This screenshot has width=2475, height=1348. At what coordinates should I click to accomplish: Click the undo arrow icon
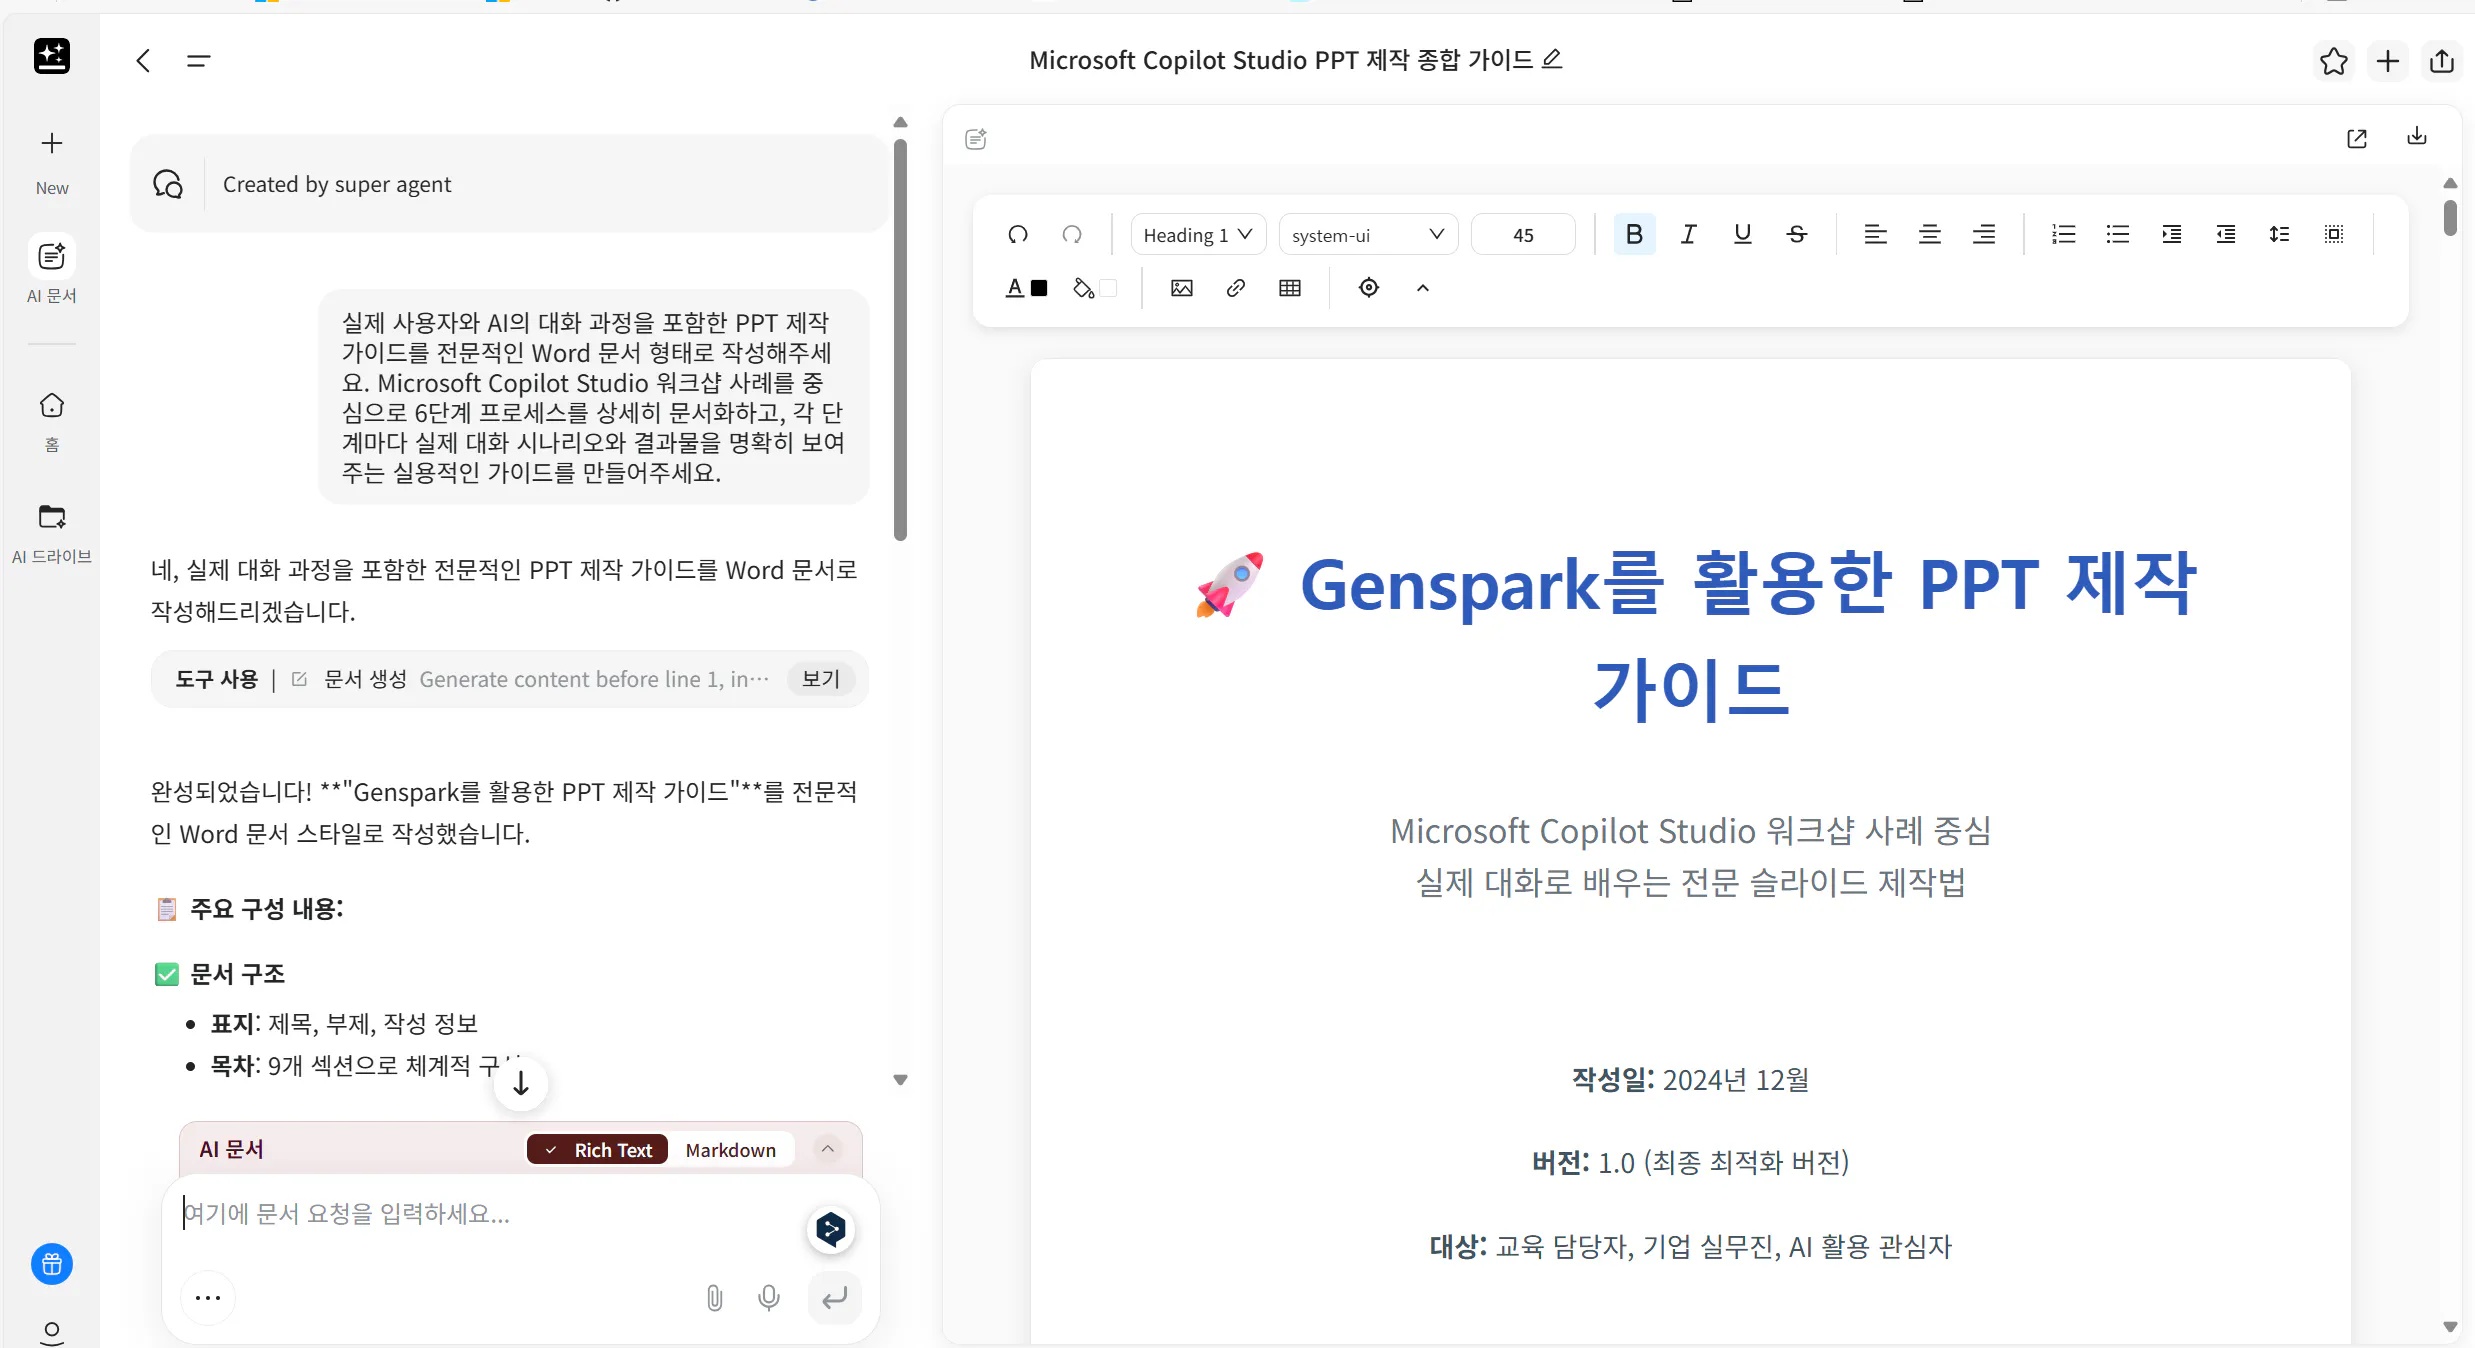(x=1018, y=234)
